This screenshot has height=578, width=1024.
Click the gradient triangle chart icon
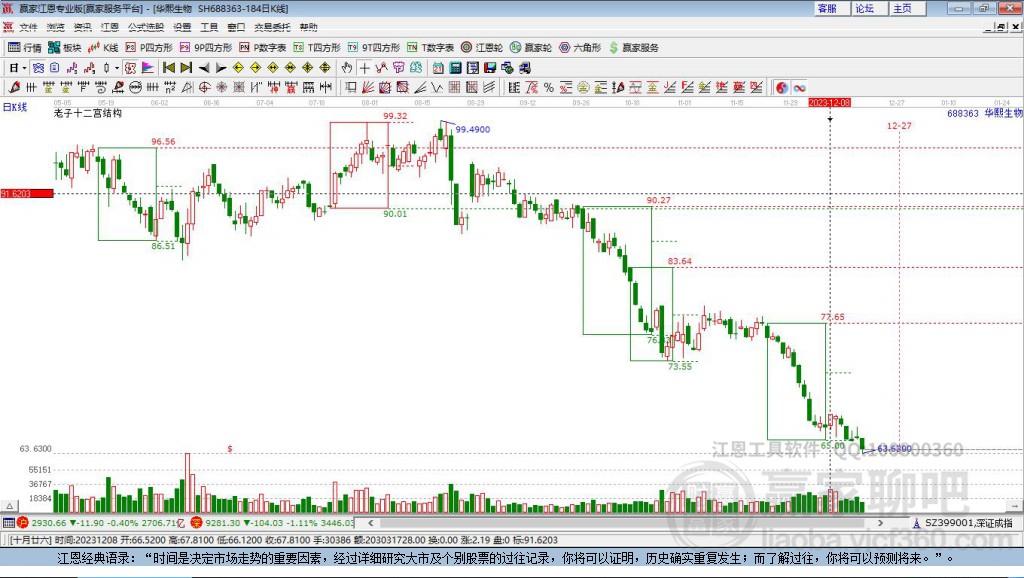coord(148,68)
